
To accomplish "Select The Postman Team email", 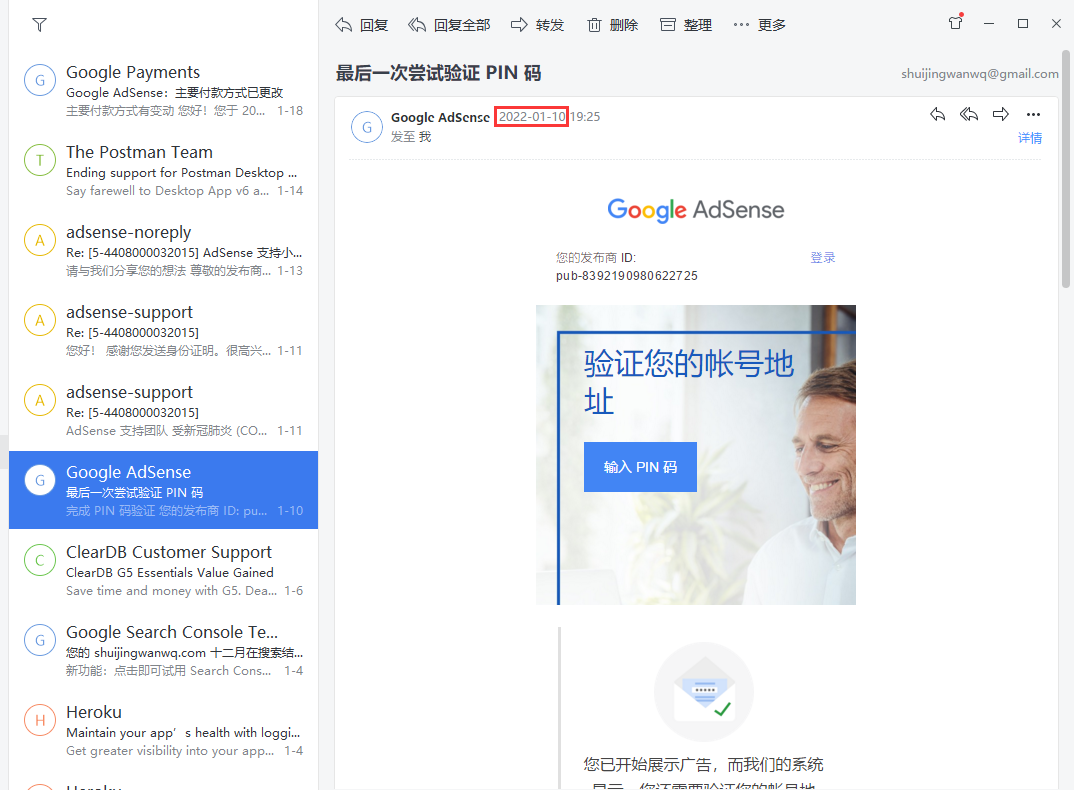I will (164, 171).
